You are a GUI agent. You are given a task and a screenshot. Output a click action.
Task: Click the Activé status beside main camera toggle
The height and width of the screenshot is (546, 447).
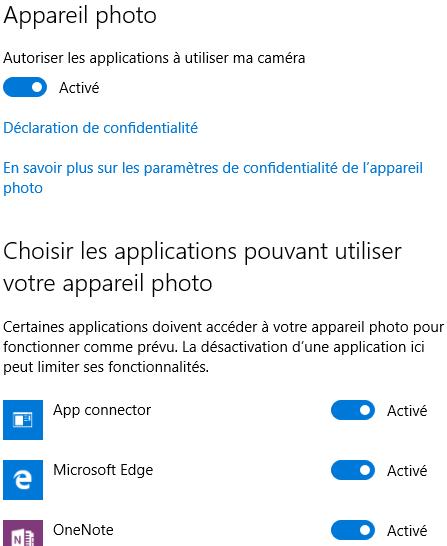[x=79, y=88]
